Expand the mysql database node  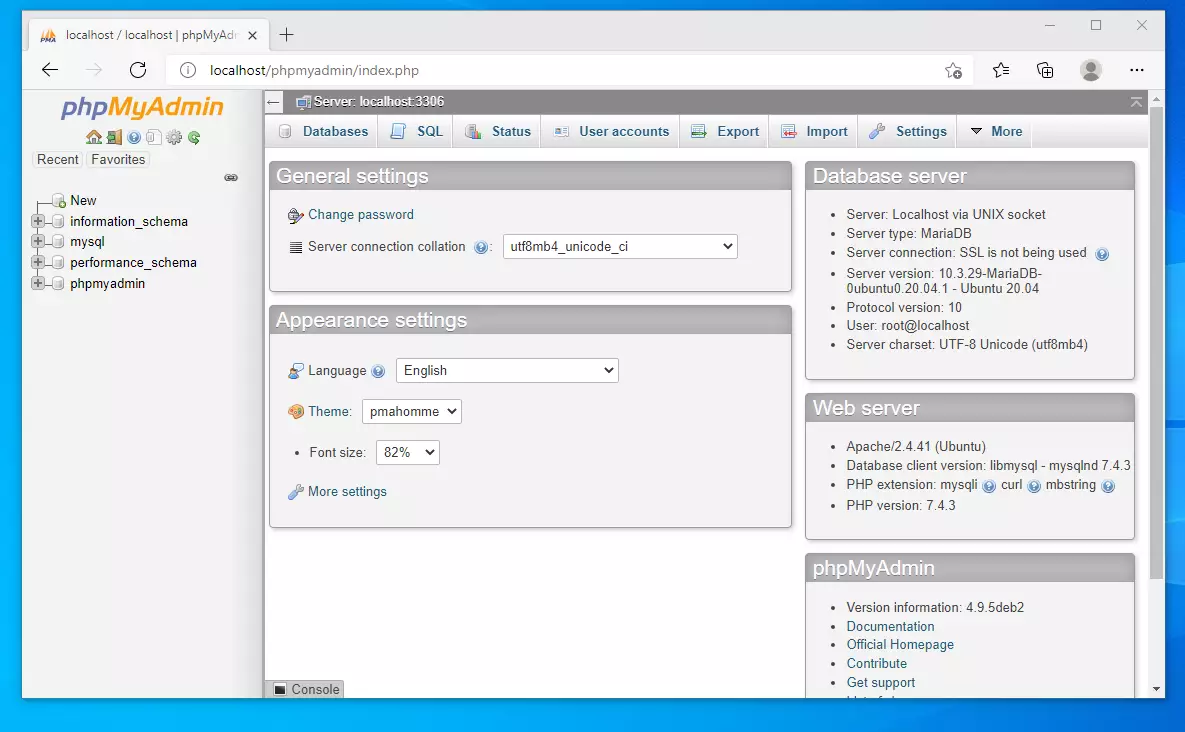tap(38, 242)
